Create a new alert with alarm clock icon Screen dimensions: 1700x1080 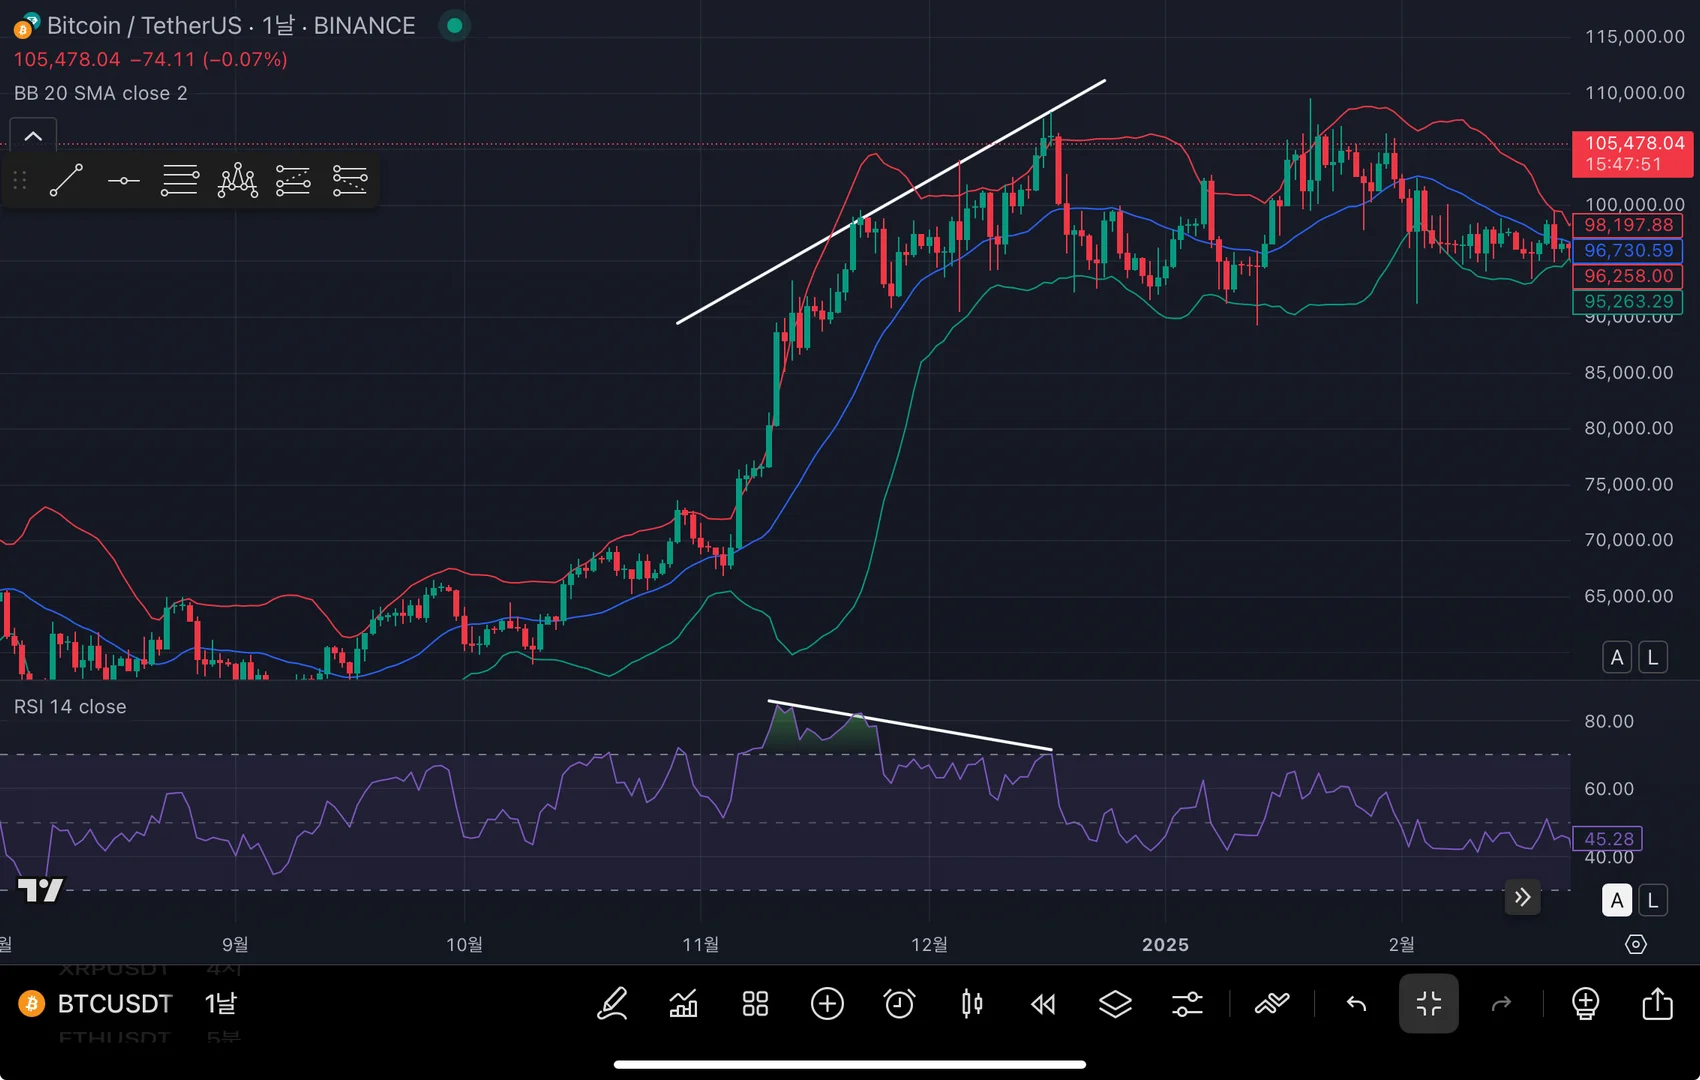click(899, 1003)
